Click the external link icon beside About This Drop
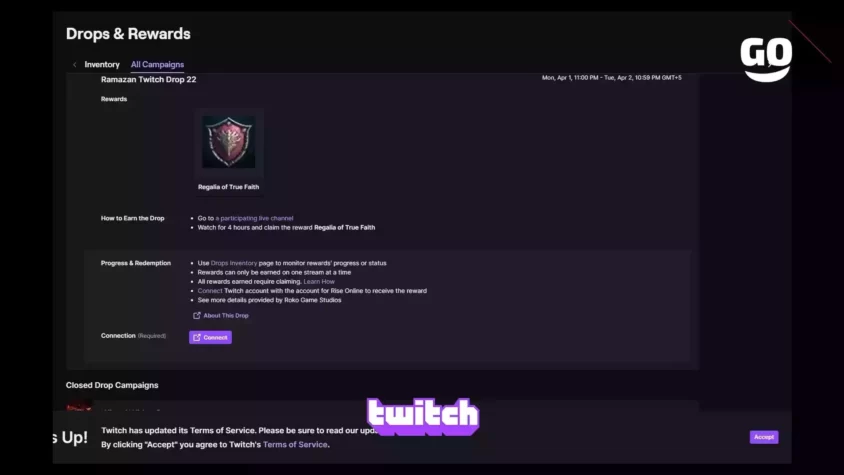Viewport: 844px width, 475px height. tap(196, 316)
